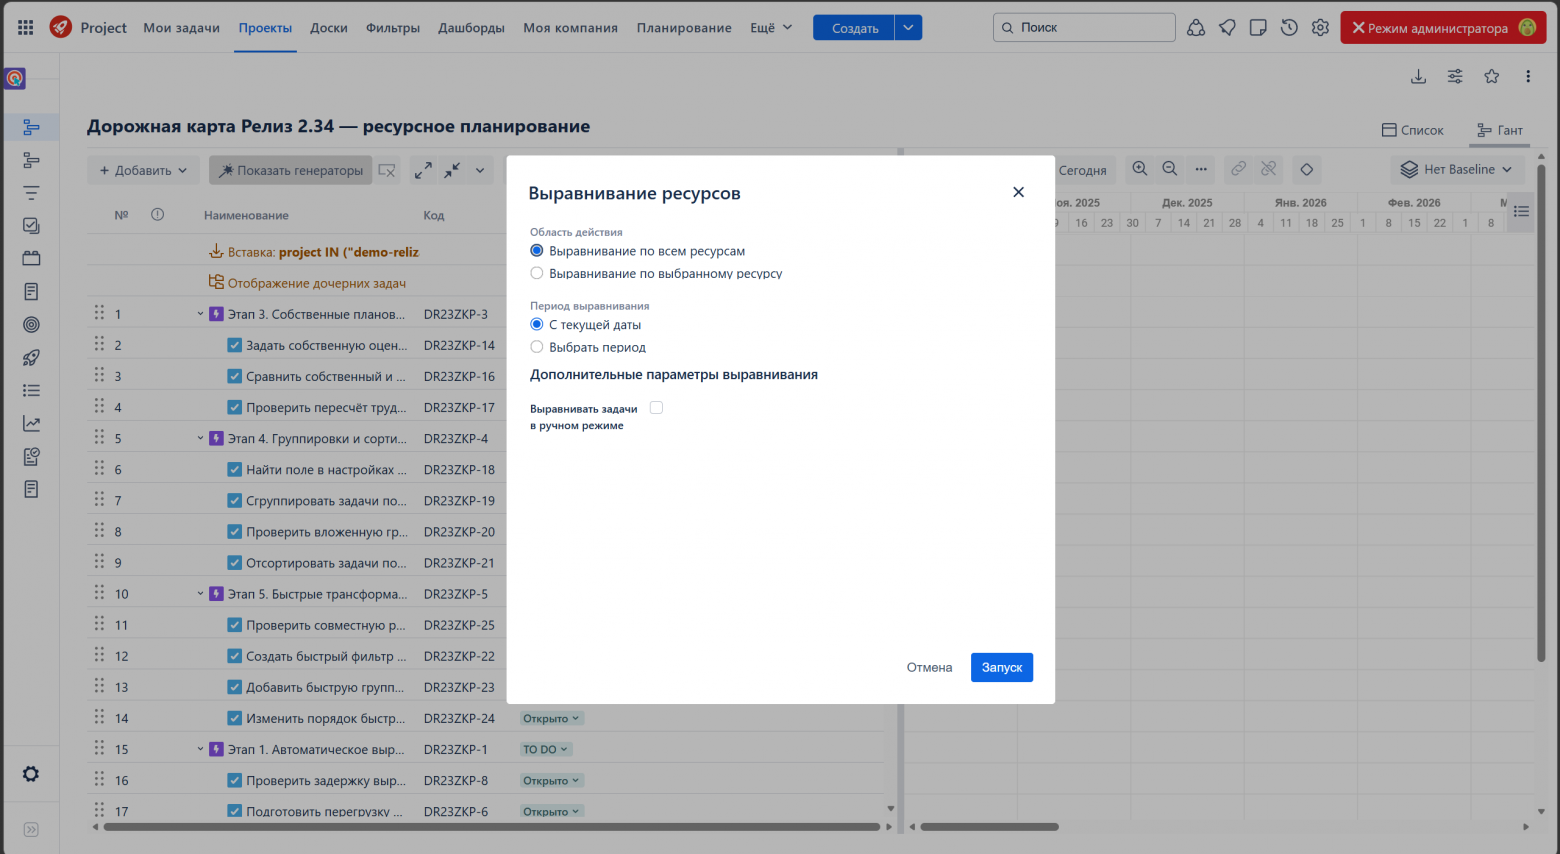Go to Мои задачи menu

click(181, 28)
